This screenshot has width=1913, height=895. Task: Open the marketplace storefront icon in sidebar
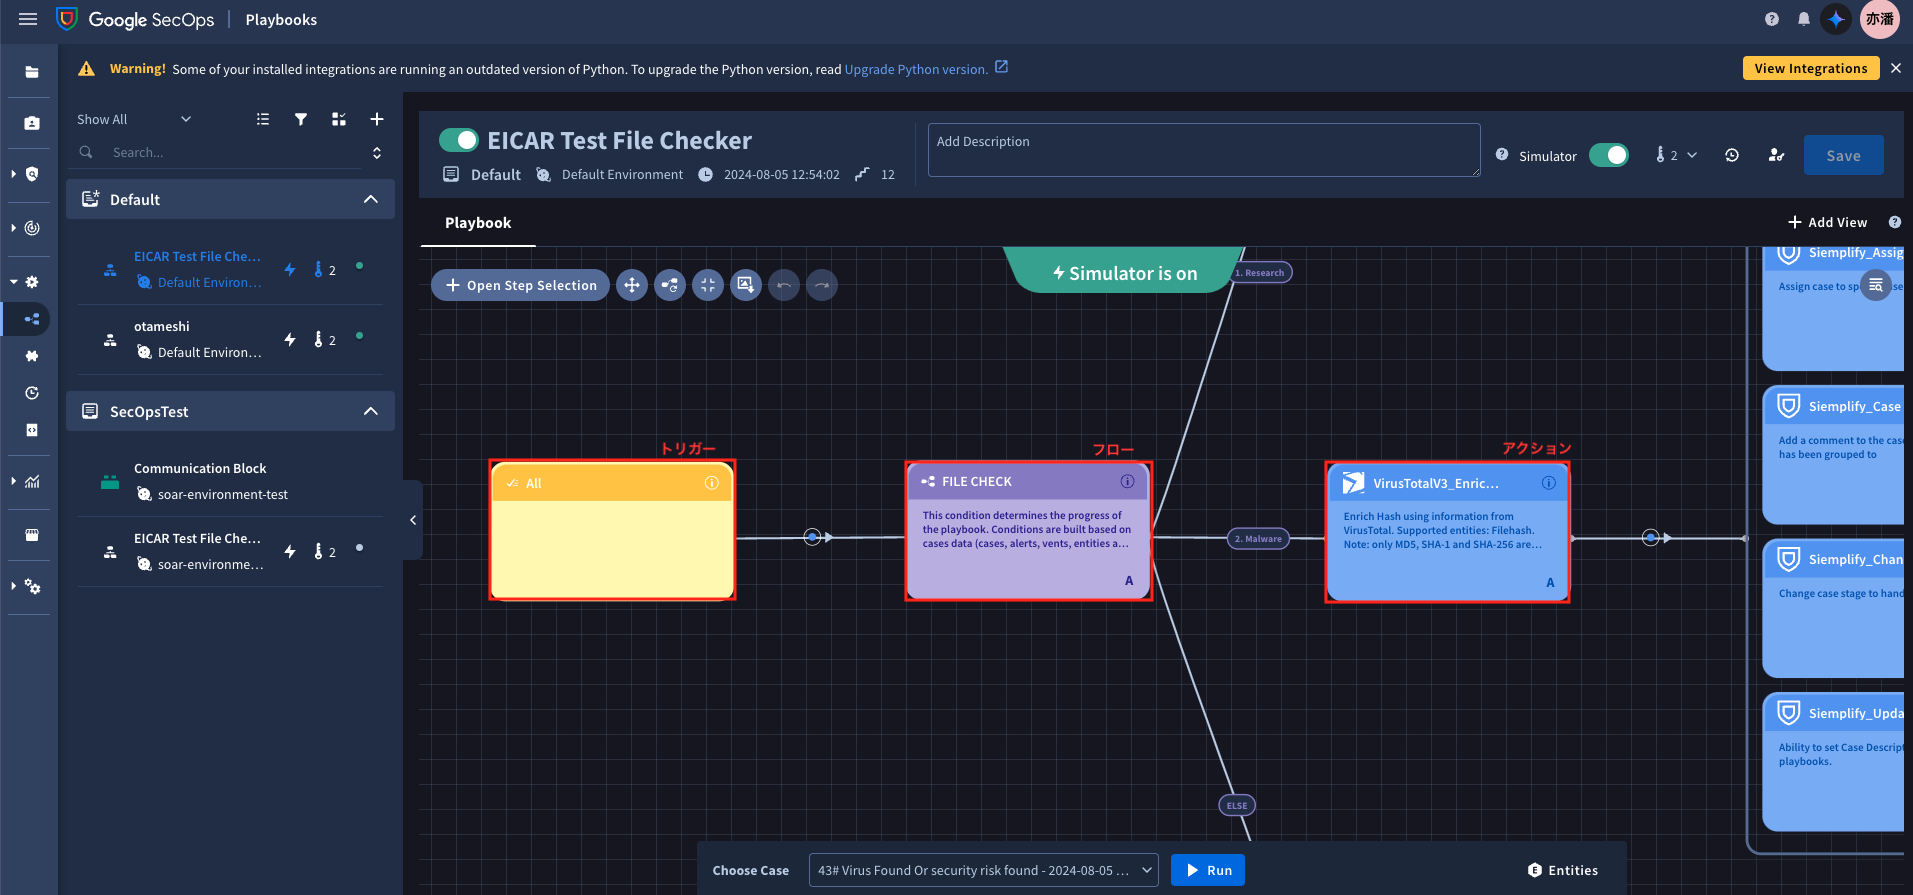[32, 535]
